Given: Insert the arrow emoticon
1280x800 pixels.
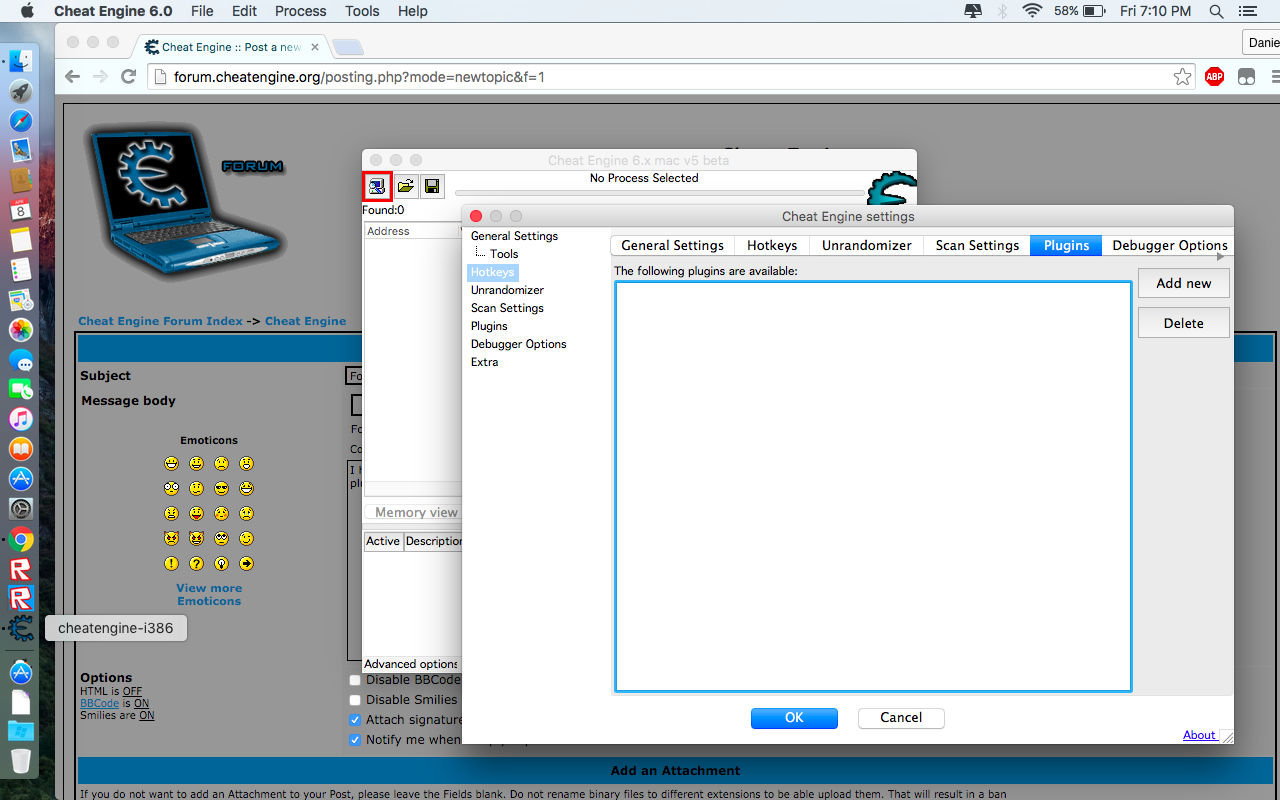Looking at the screenshot, I should pyautogui.click(x=246, y=564).
